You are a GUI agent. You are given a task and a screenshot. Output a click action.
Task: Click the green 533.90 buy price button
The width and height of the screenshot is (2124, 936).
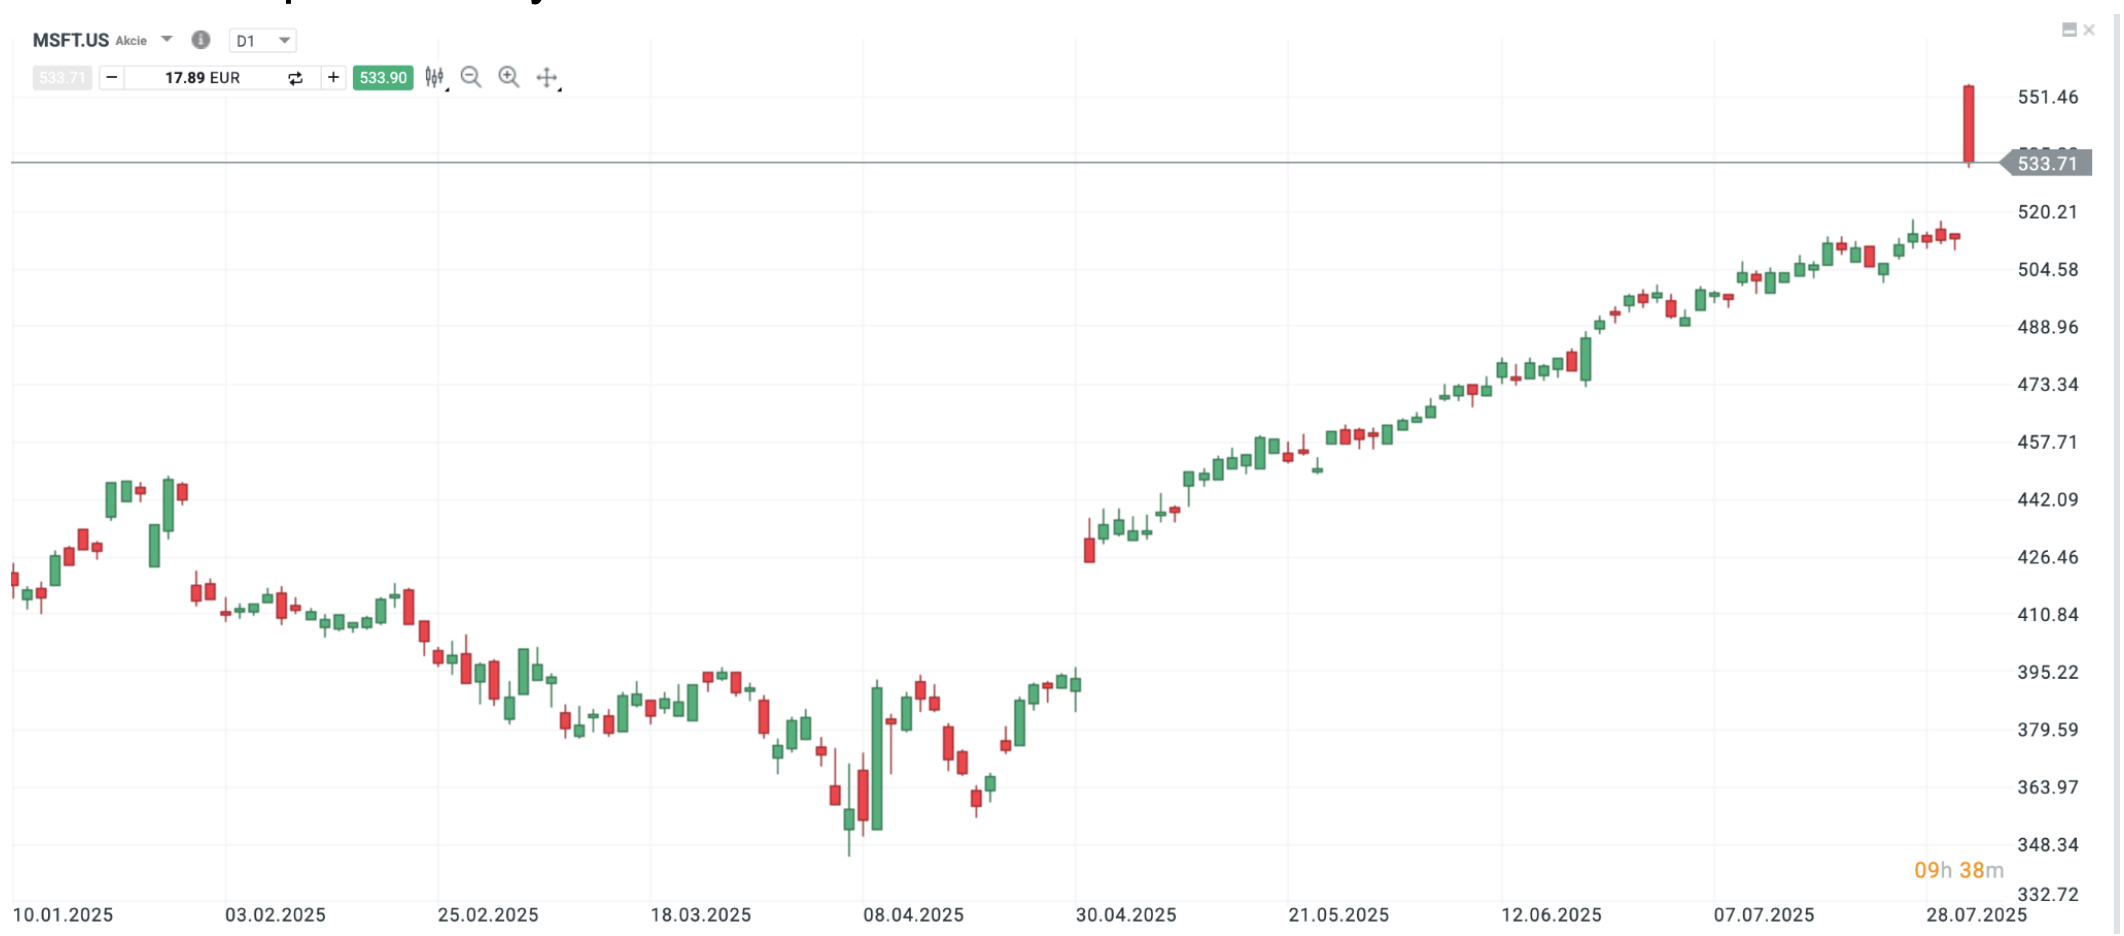[383, 77]
